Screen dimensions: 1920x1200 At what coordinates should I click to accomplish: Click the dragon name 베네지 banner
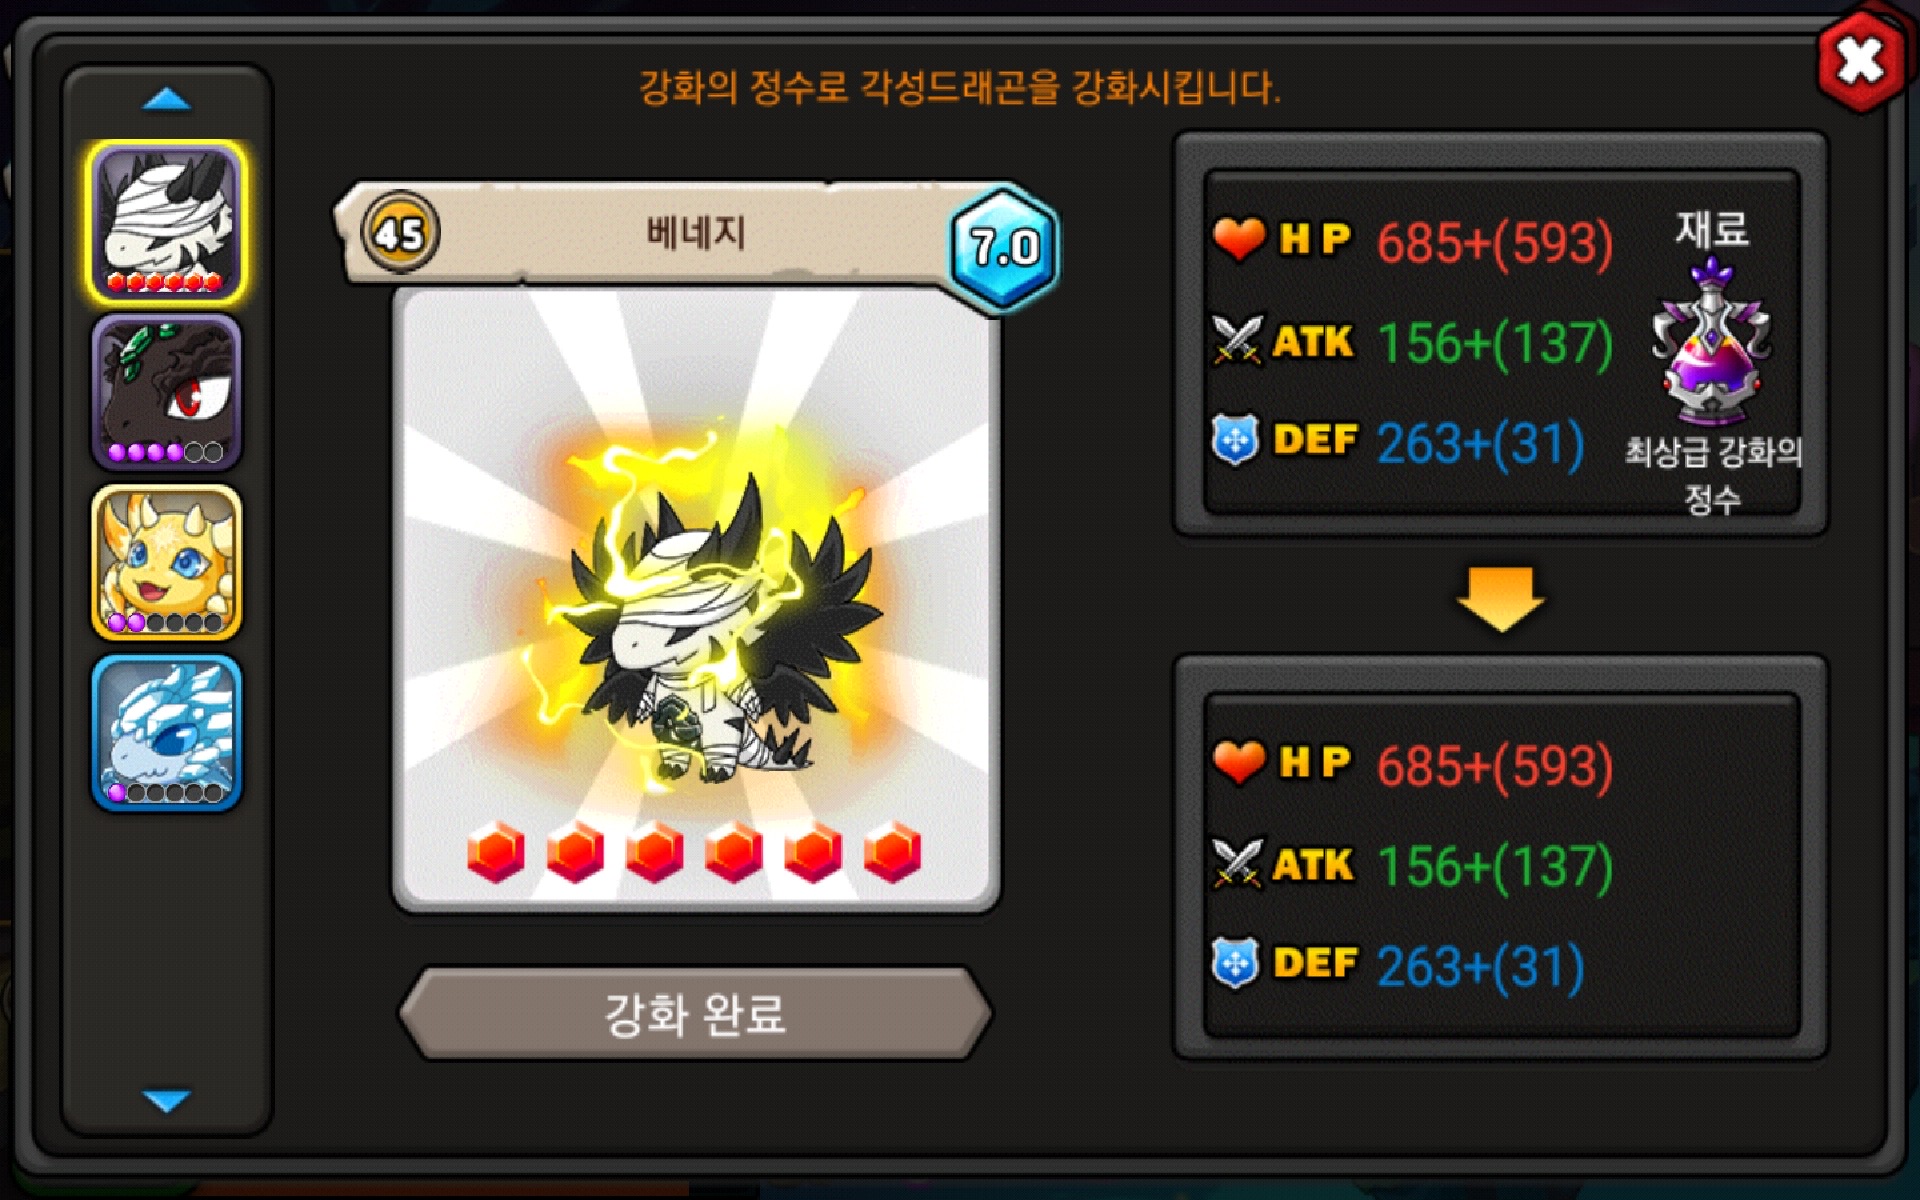pyautogui.click(x=695, y=233)
